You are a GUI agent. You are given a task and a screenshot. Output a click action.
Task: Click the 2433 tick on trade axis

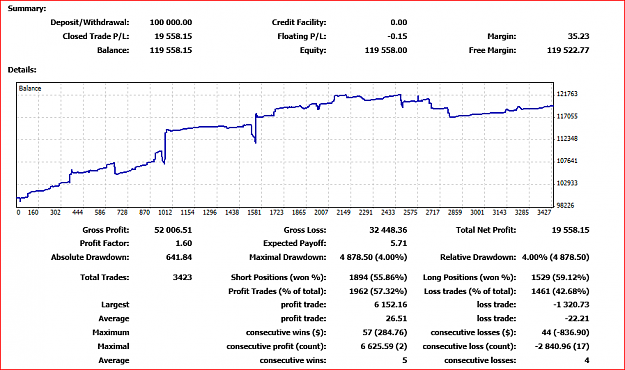[388, 213]
